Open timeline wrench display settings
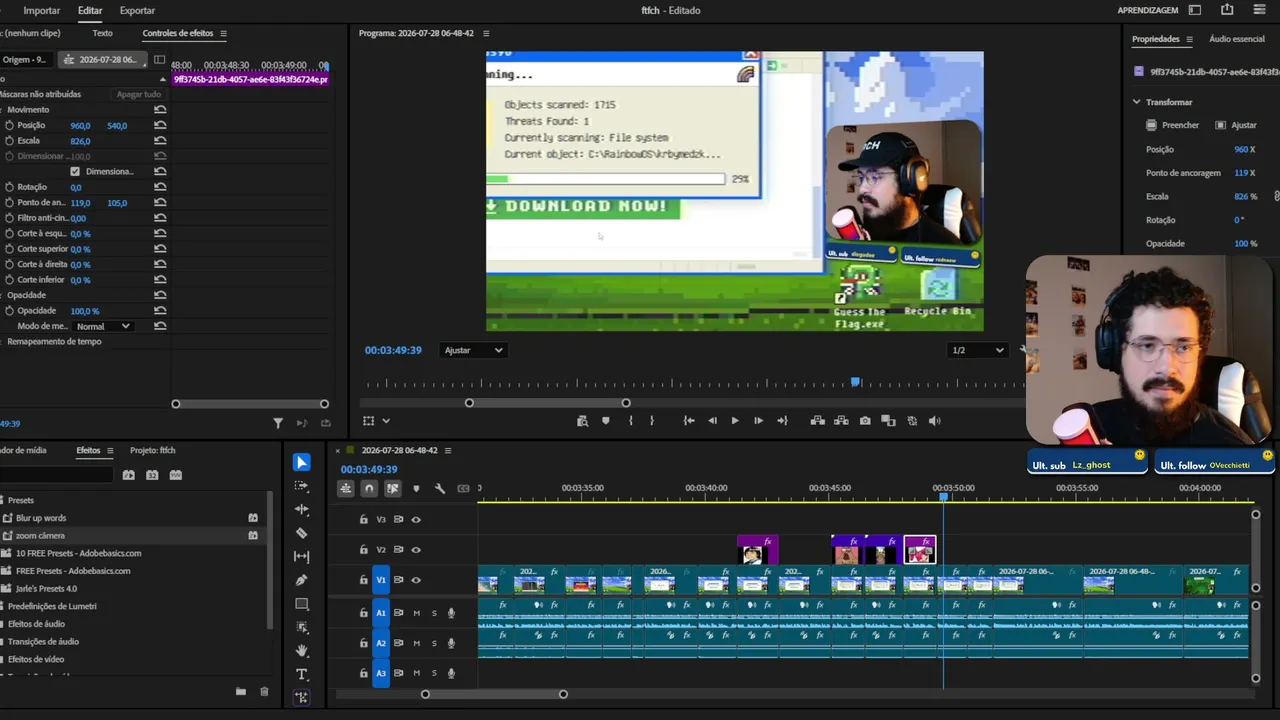The width and height of the screenshot is (1280, 720). coord(440,488)
